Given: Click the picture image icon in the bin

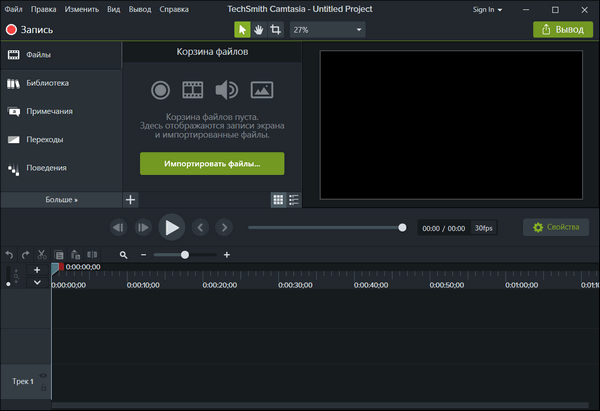Looking at the screenshot, I should click(262, 90).
